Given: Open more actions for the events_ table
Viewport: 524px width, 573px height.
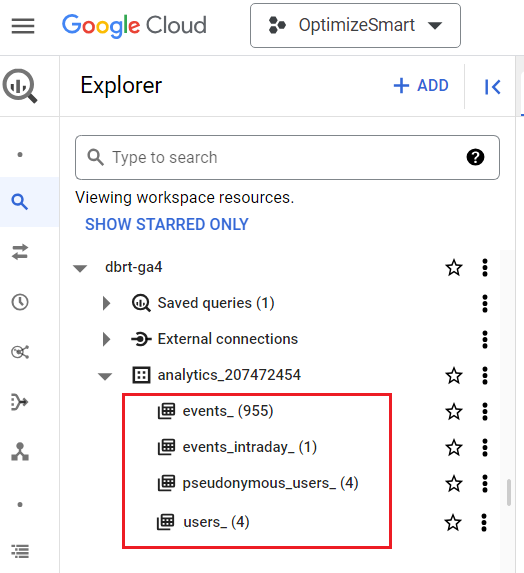Looking at the screenshot, I should 485,411.
